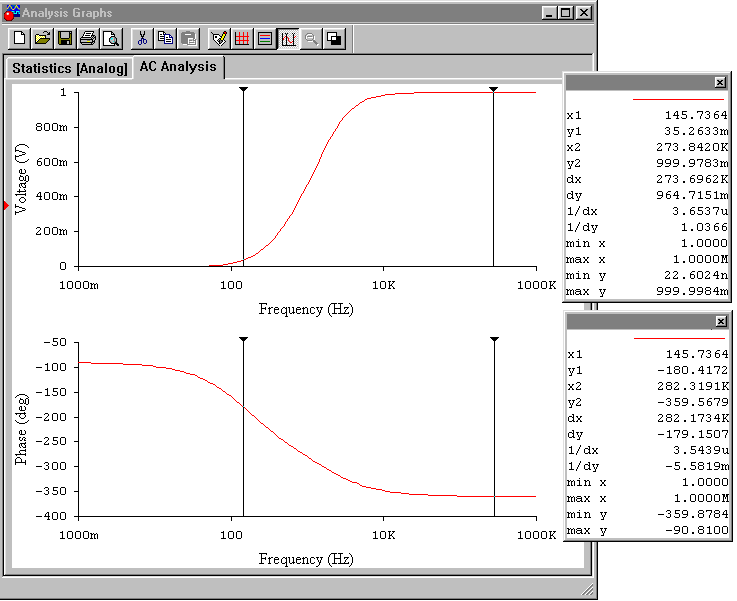Screen dimensions: 737x601
Task: Click first cursor marker on voltage plot
Action: click(243, 89)
